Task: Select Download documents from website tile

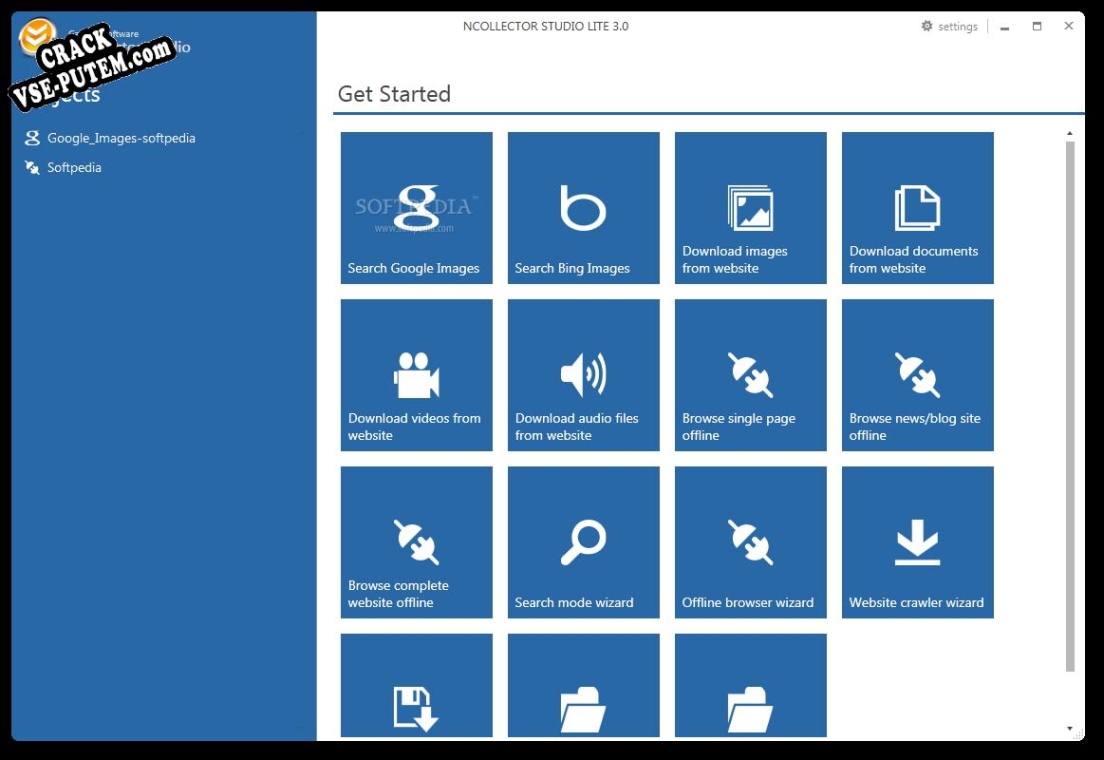Action: [917, 208]
